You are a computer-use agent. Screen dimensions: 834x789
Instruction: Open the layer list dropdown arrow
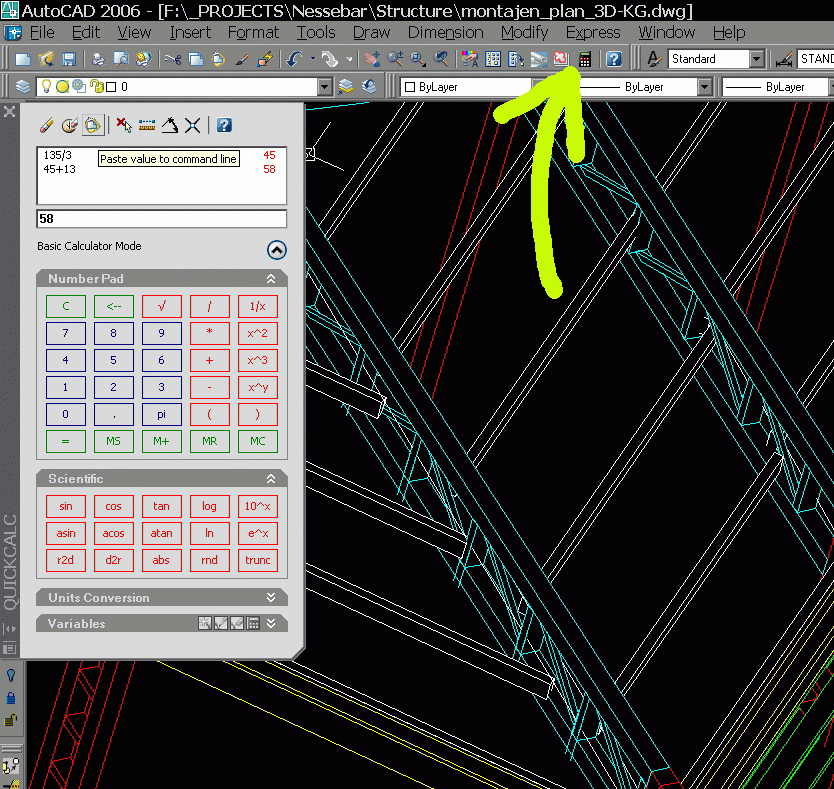tap(324, 87)
